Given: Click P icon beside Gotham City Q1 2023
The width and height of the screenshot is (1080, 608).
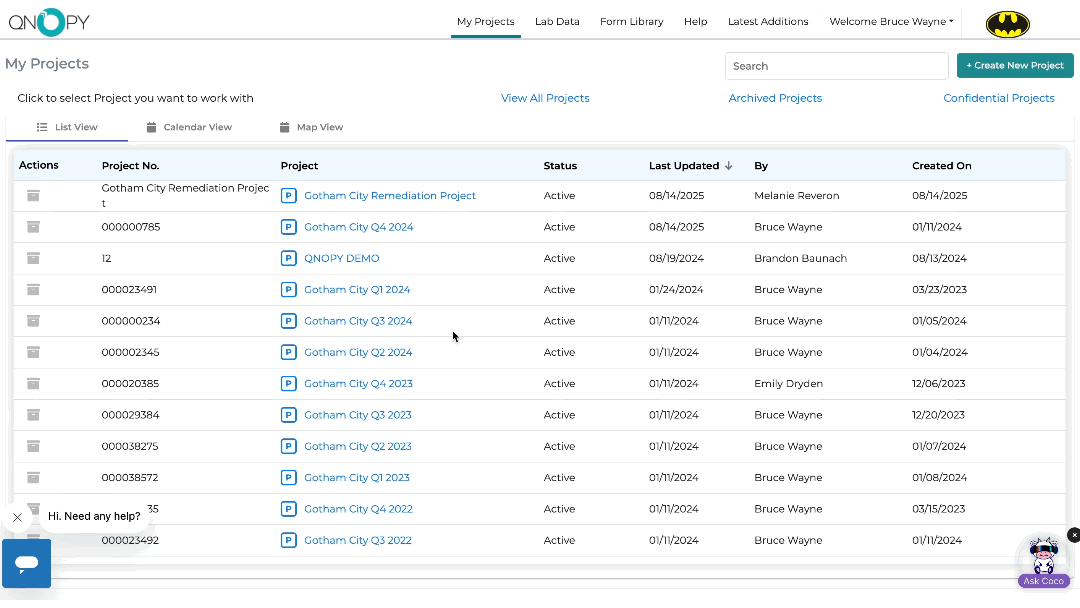Looking at the screenshot, I should (289, 477).
